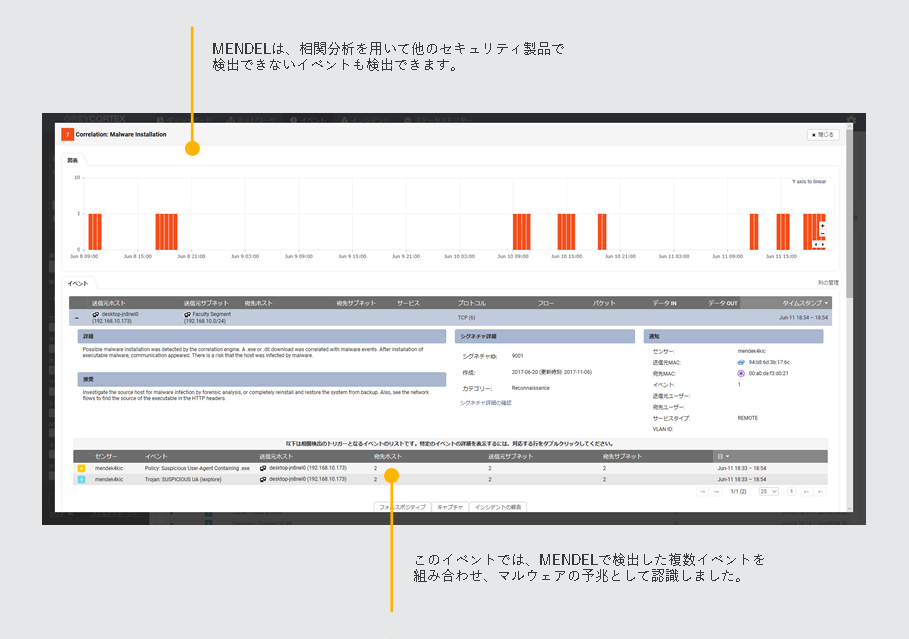Click the orange severity 7 badge

(x=67, y=135)
